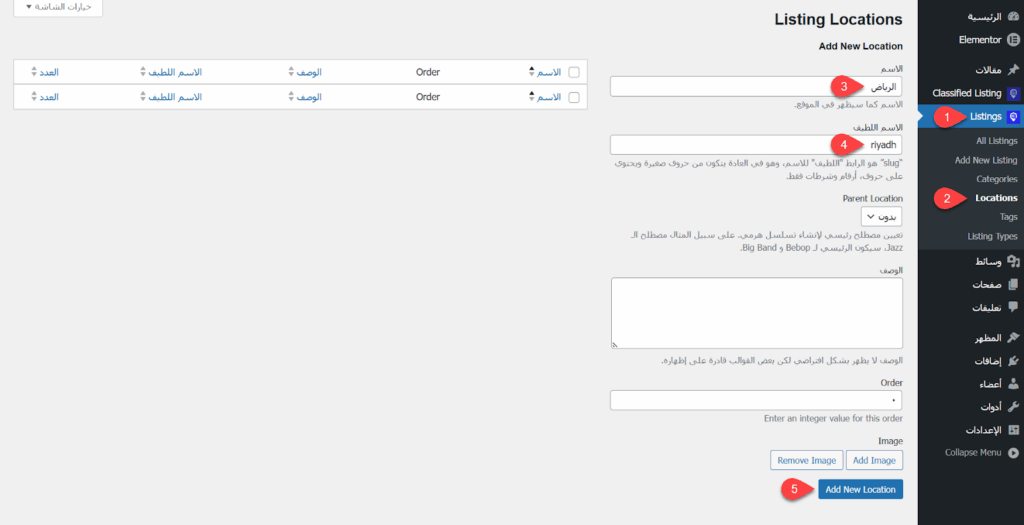Click the comments bubble icon beside تعليقات

pos(1013,307)
